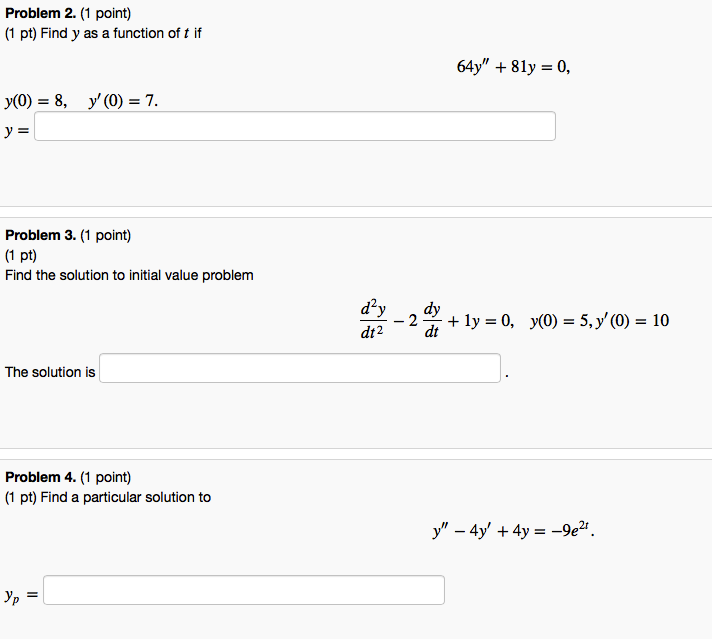712x639 pixels.
Task: Click the 'Problem 3.' heading
Action: coord(40,235)
